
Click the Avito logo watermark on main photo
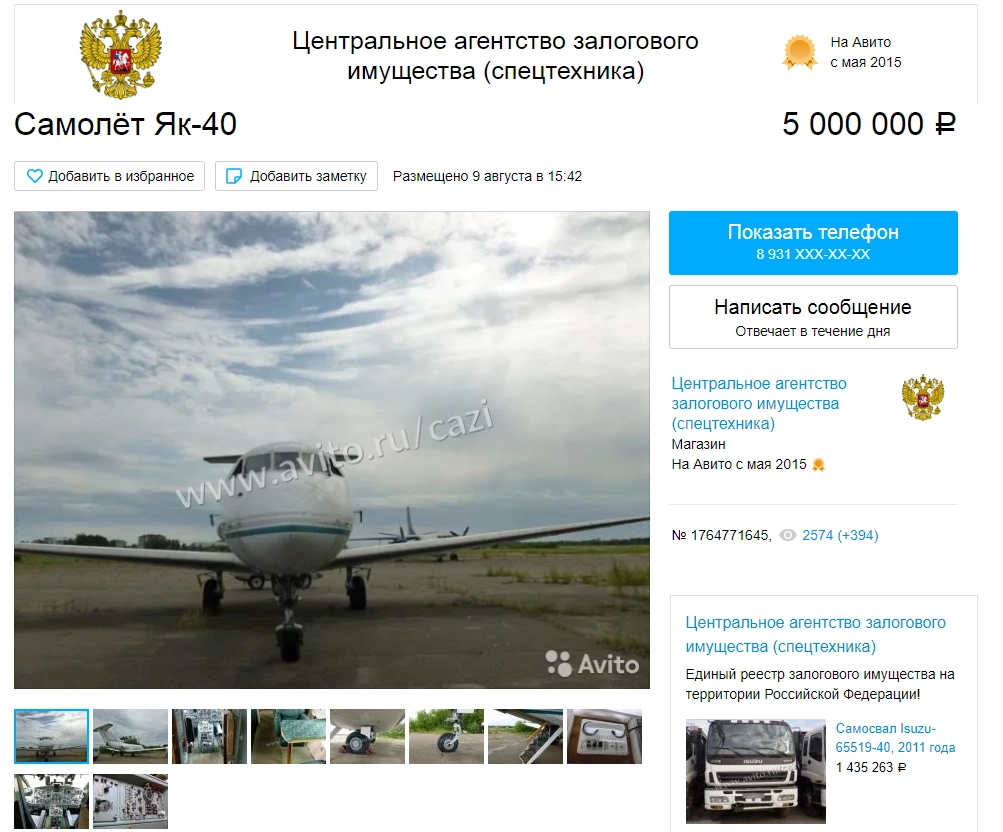pyautogui.click(x=592, y=664)
